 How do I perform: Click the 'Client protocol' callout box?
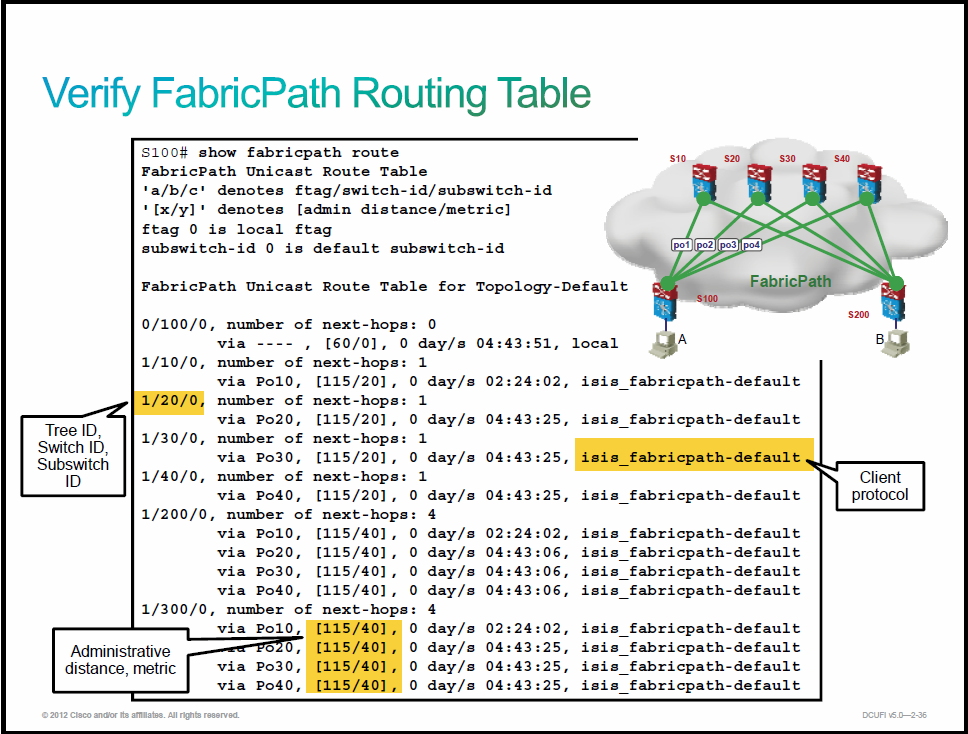(x=880, y=486)
